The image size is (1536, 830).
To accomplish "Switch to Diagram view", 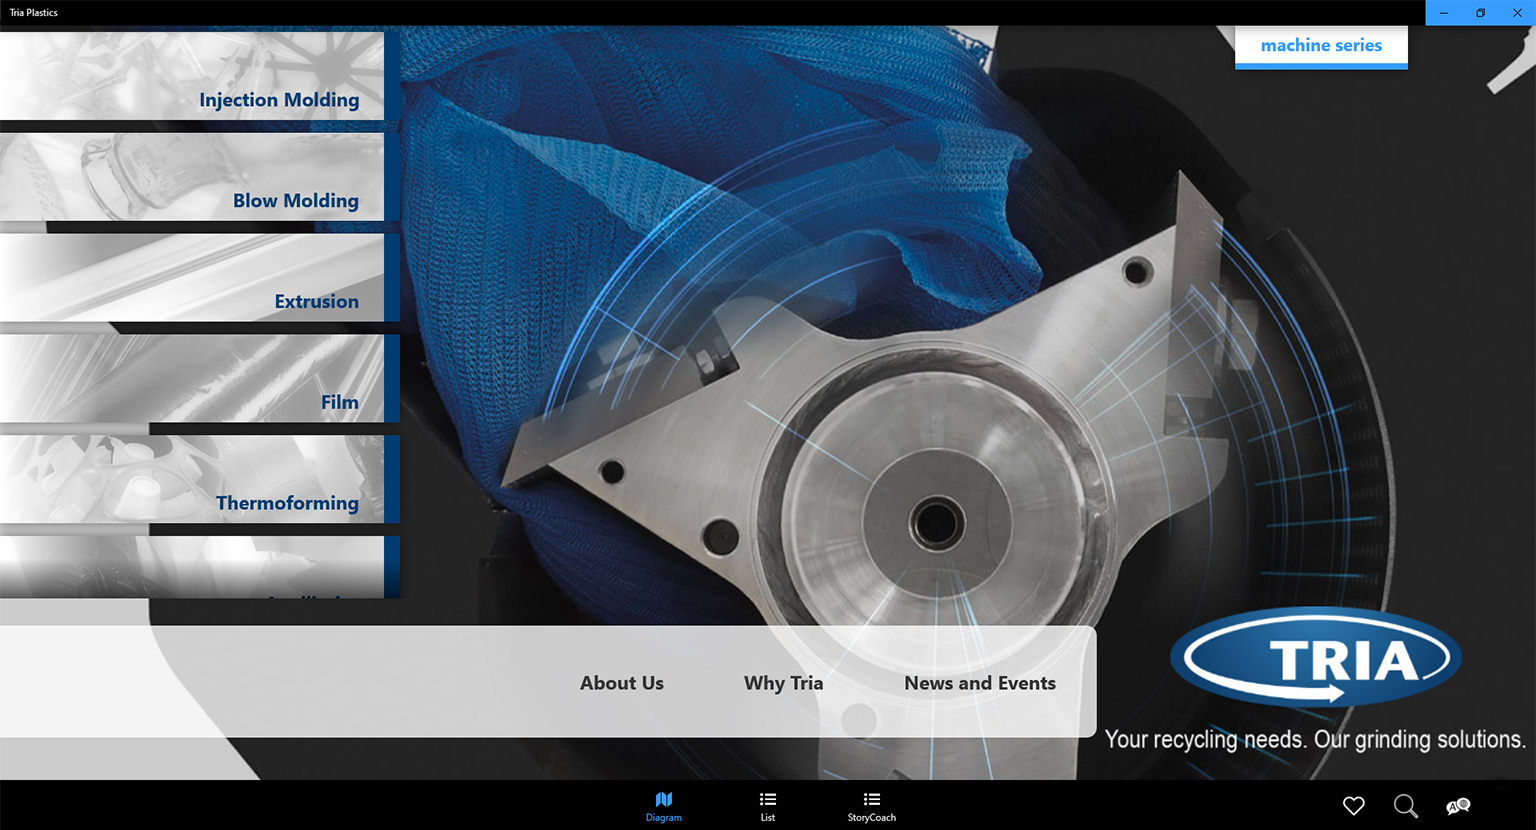I will (x=664, y=806).
